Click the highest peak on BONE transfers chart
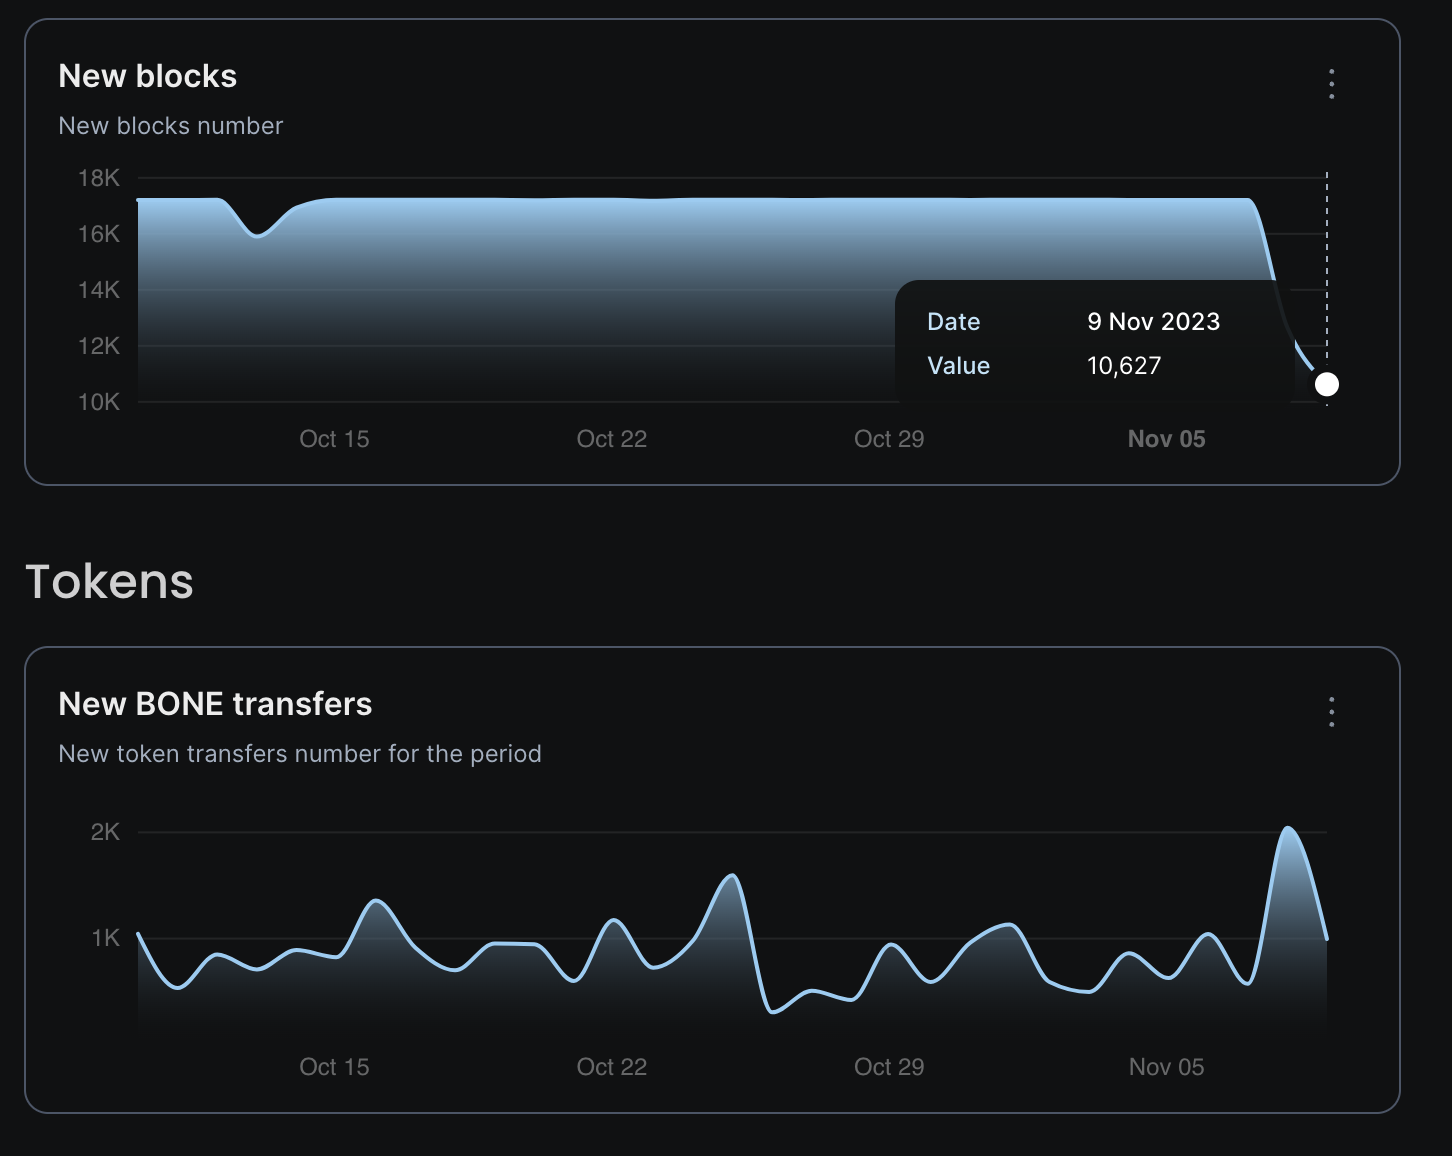 pyautogui.click(x=1288, y=829)
